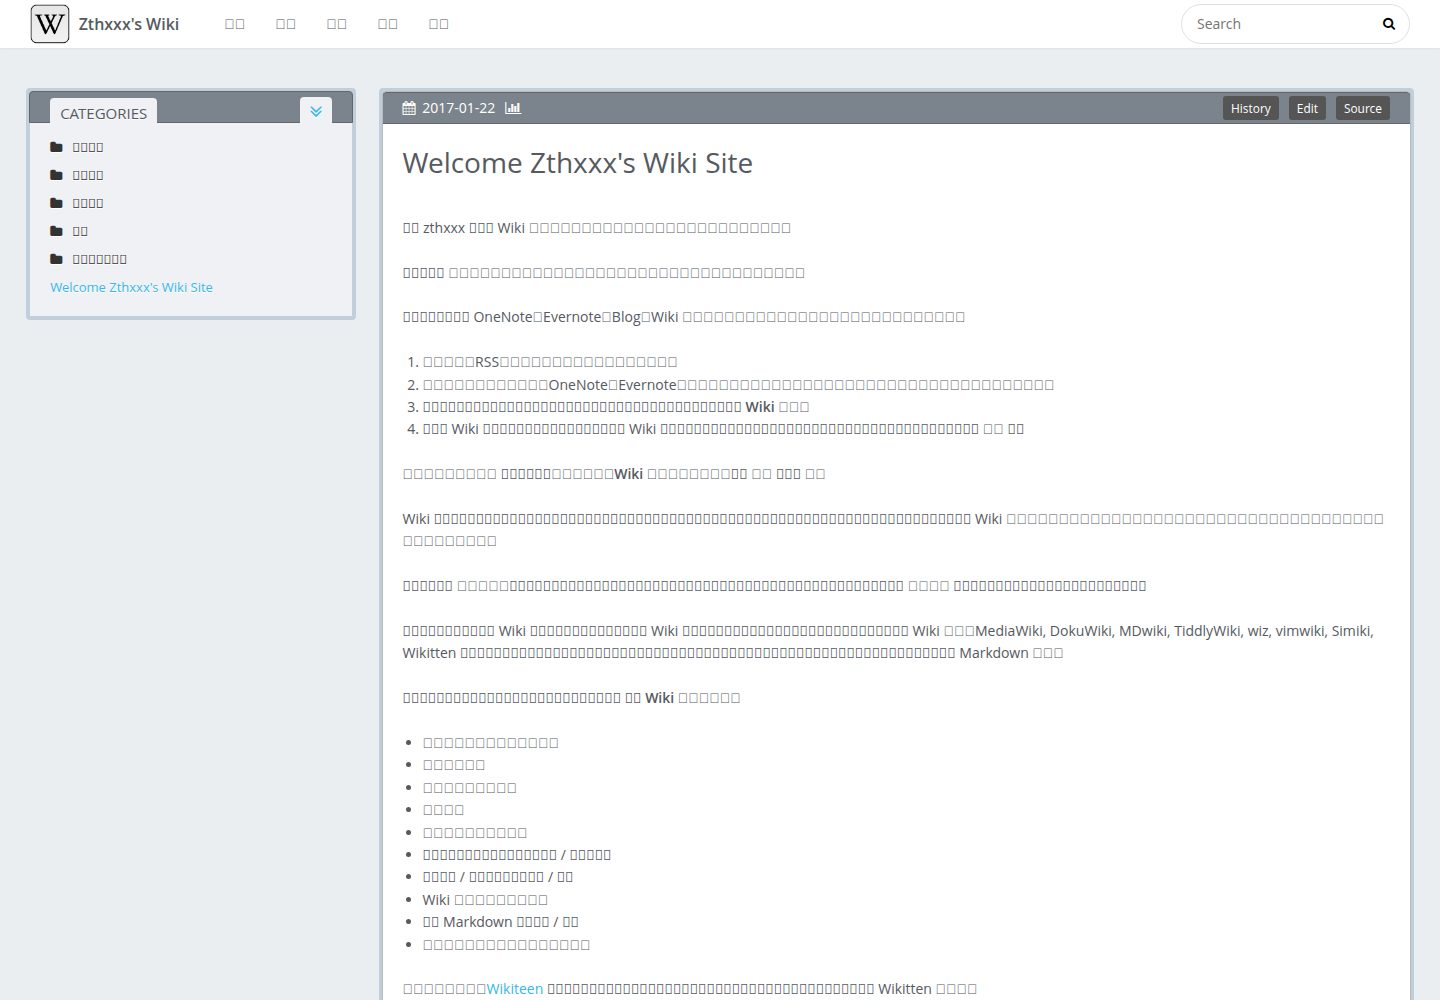Open the page History
The image size is (1440, 1000).
point(1250,108)
